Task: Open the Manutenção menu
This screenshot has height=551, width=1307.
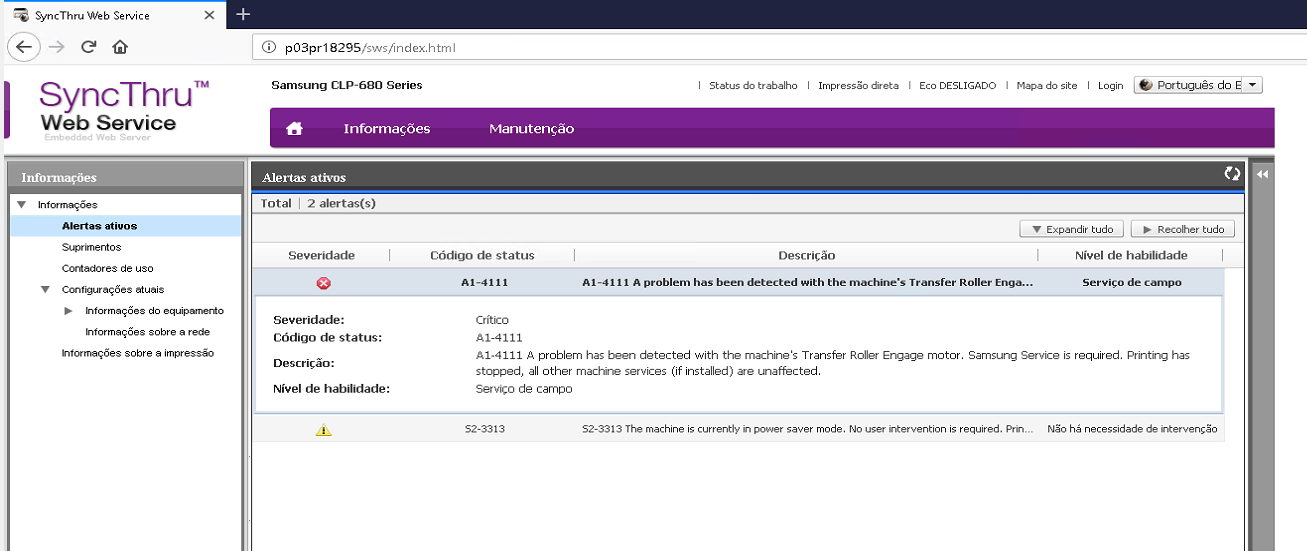Action: click(531, 129)
